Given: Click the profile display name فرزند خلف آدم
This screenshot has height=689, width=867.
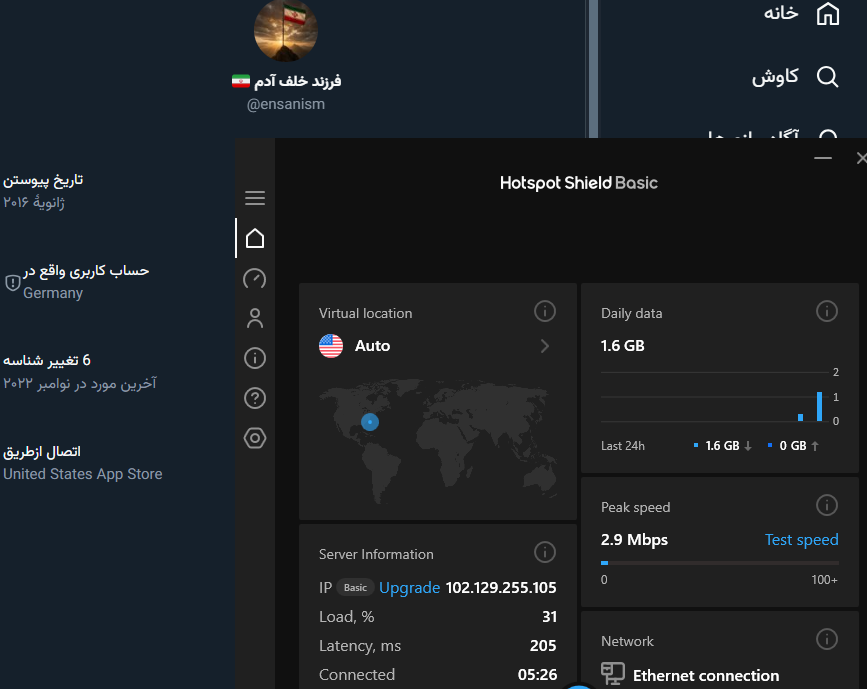Looking at the screenshot, I should click(x=298, y=81).
